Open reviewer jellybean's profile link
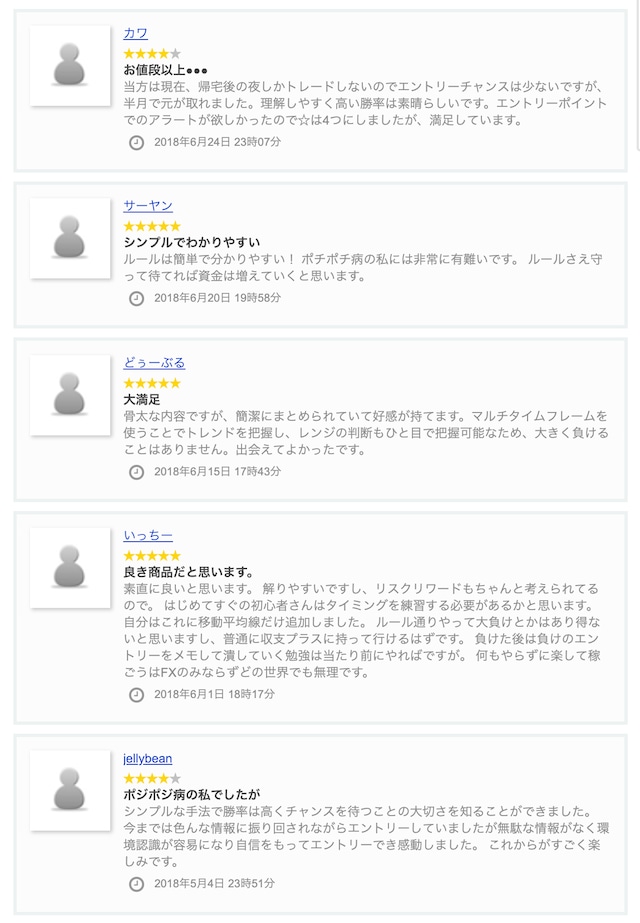The width and height of the screenshot is (640, 923). pyautogui.click(x=148, y=759)
